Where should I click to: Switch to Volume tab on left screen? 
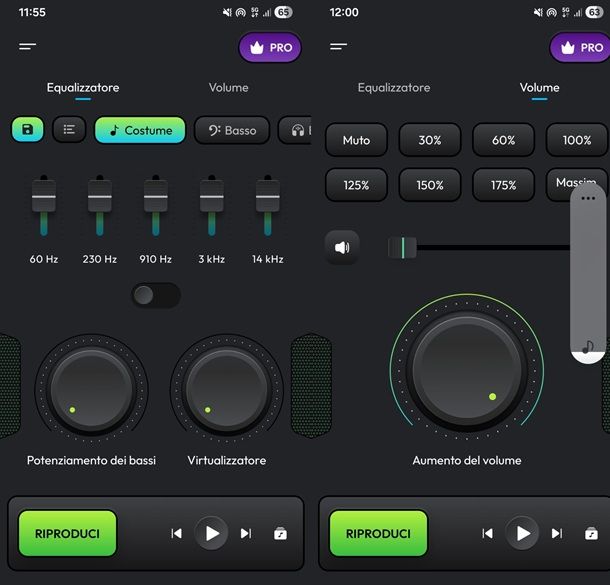click(x=228, y=88)
